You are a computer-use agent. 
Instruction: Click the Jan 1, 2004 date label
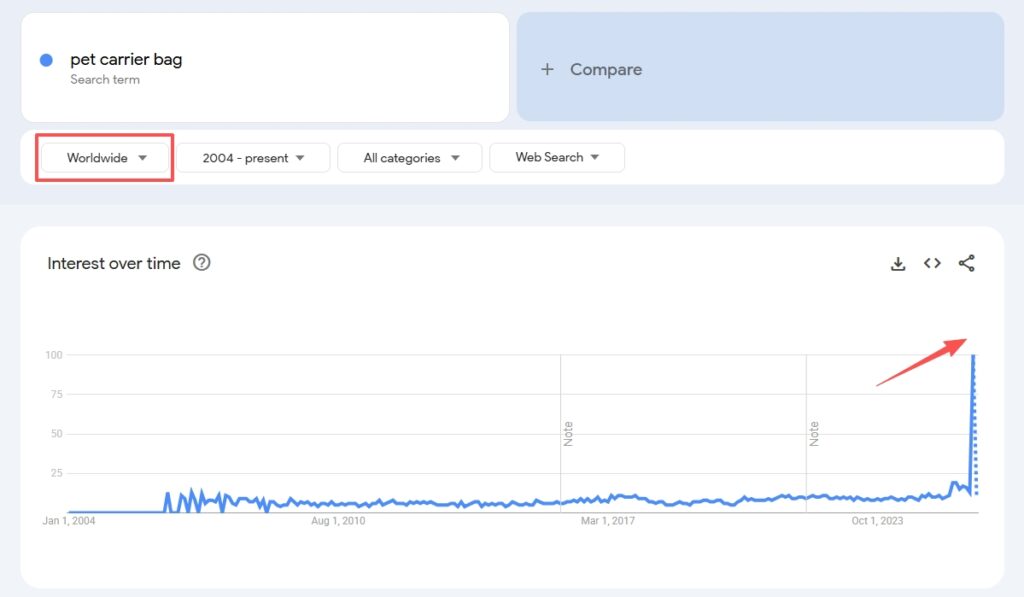(x=69, y=521)
